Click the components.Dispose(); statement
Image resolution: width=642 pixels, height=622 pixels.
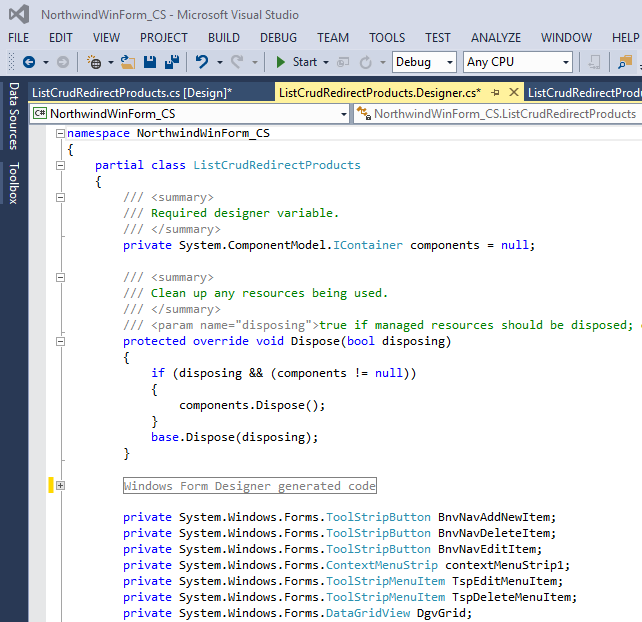pos(252,405)
